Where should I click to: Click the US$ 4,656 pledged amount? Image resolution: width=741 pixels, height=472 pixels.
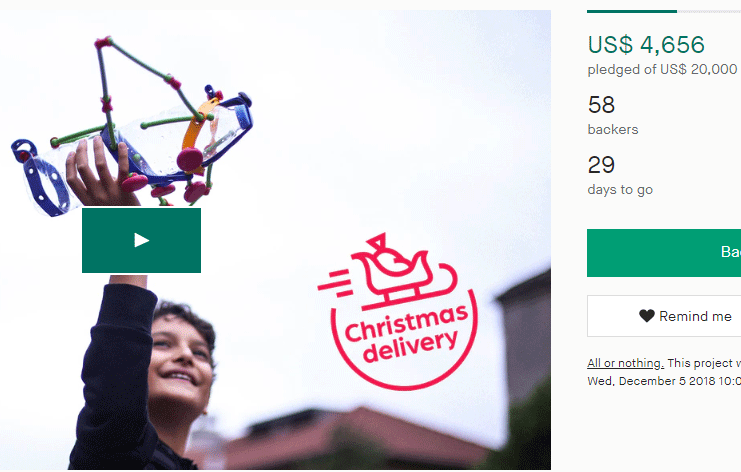click(x=646, y=45)
